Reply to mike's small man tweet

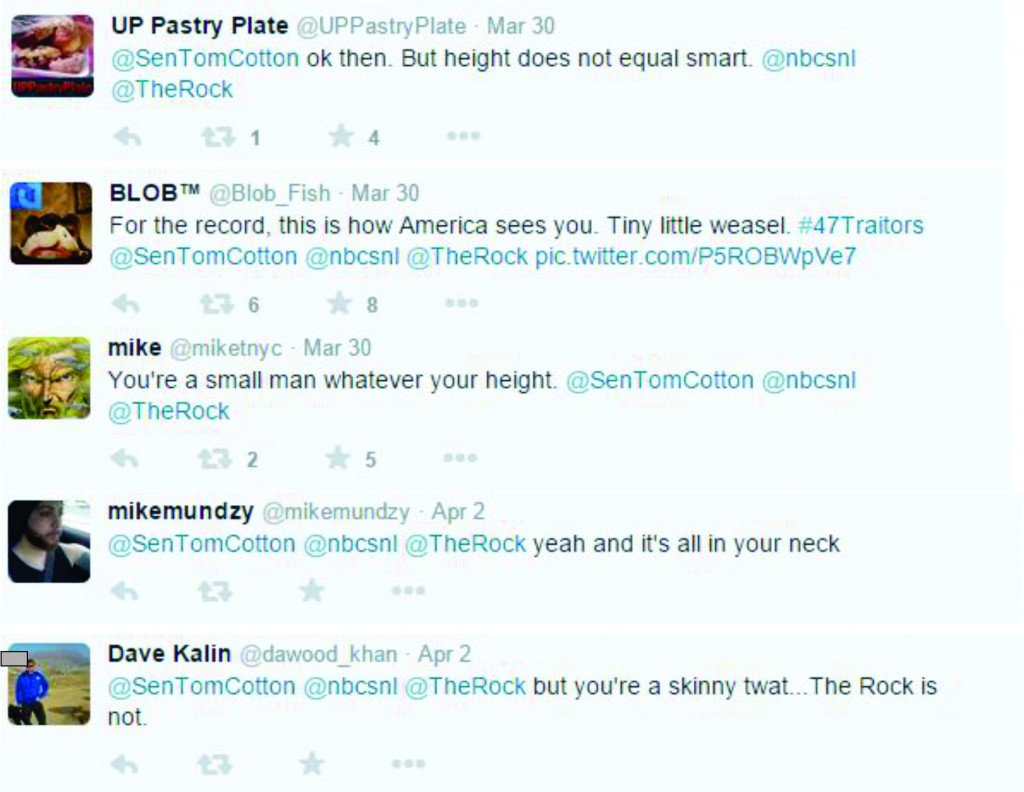tap(124, 459)
